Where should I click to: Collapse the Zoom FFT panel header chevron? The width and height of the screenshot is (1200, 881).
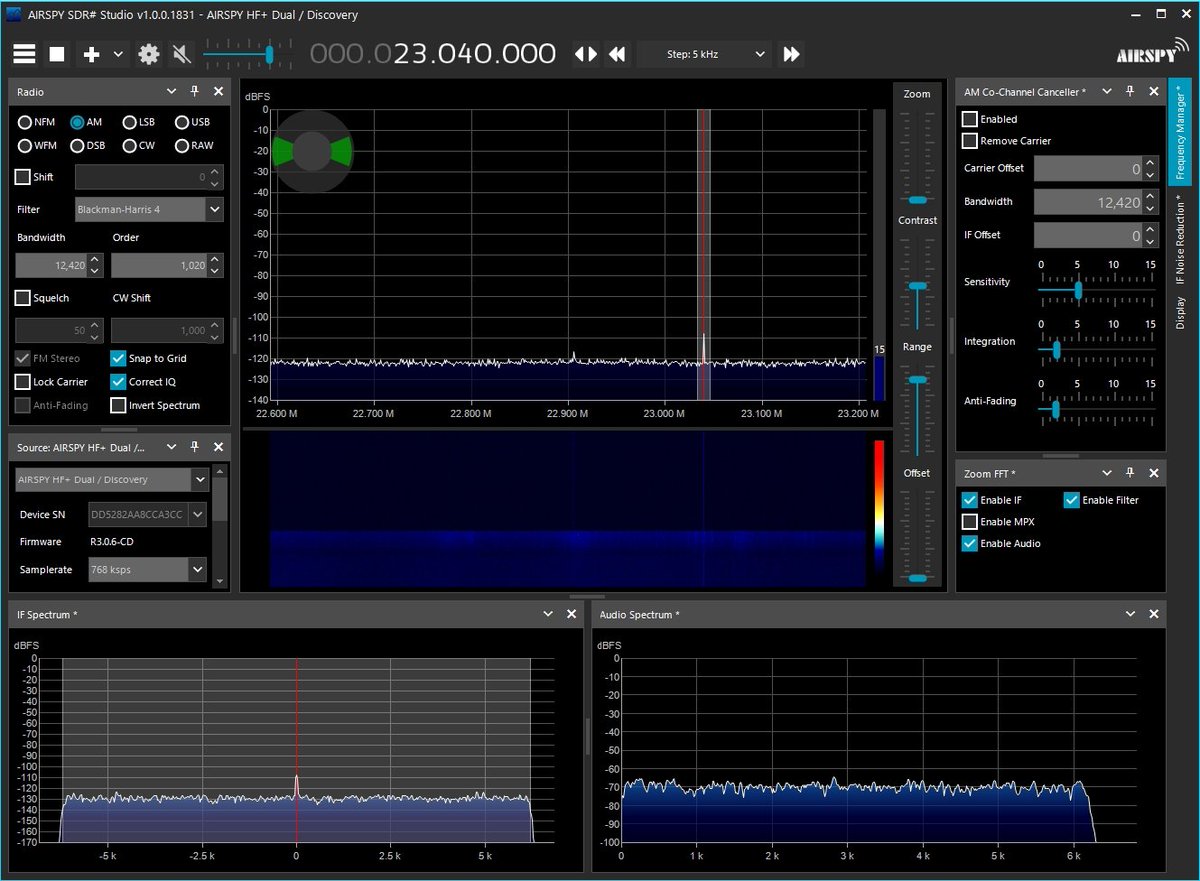1107,472
